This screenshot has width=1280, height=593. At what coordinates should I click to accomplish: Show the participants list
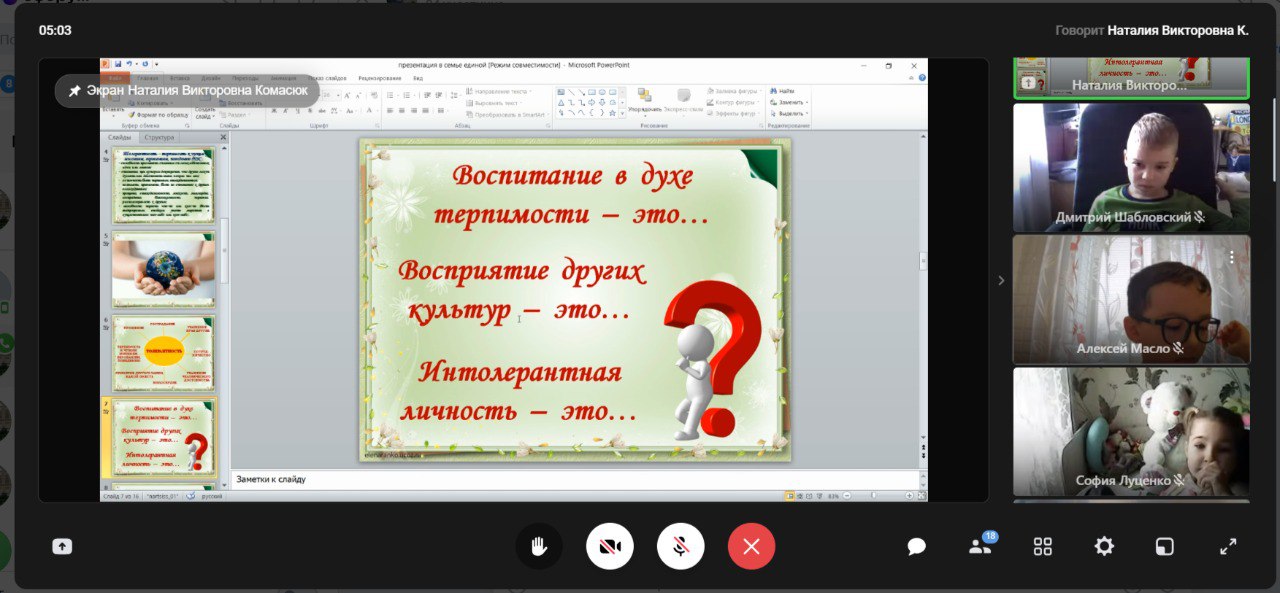tap(980, 546)
